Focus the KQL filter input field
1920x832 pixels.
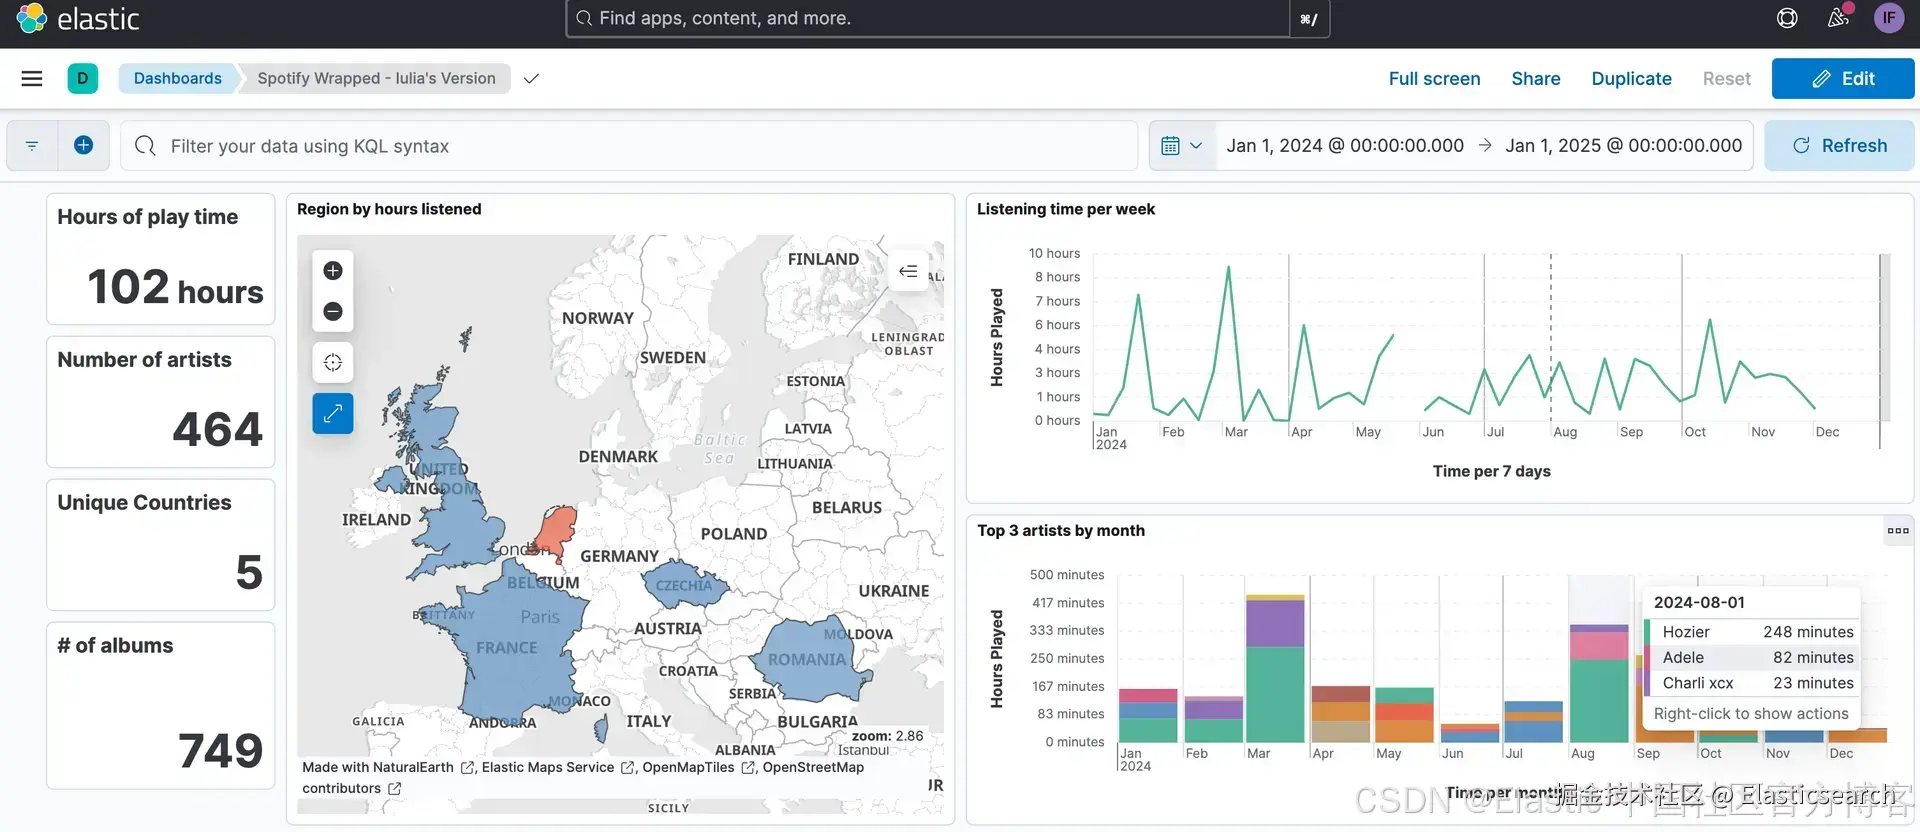tap(629, 146)
